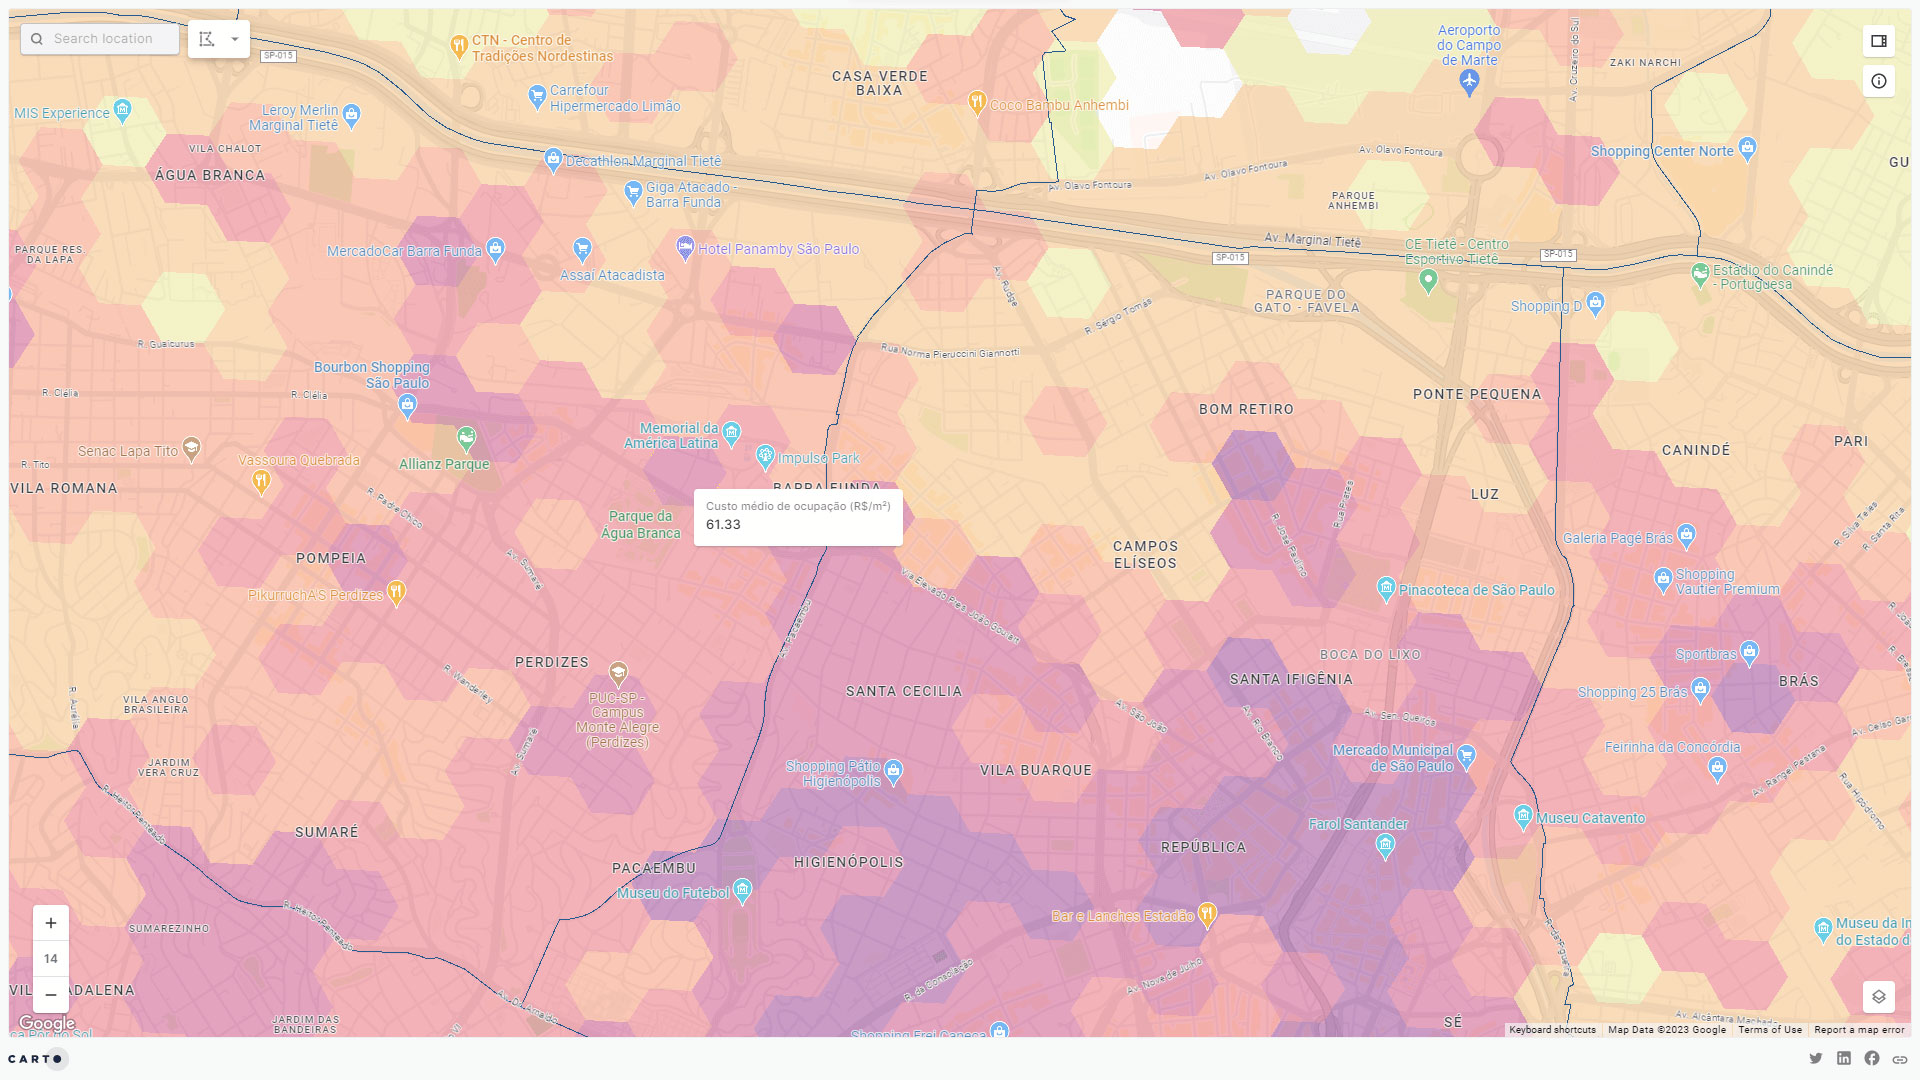The height and width of the screenshot is (1080, 1920).
Task: Click Museu Catavento marker
Action: coord(1523,817)
